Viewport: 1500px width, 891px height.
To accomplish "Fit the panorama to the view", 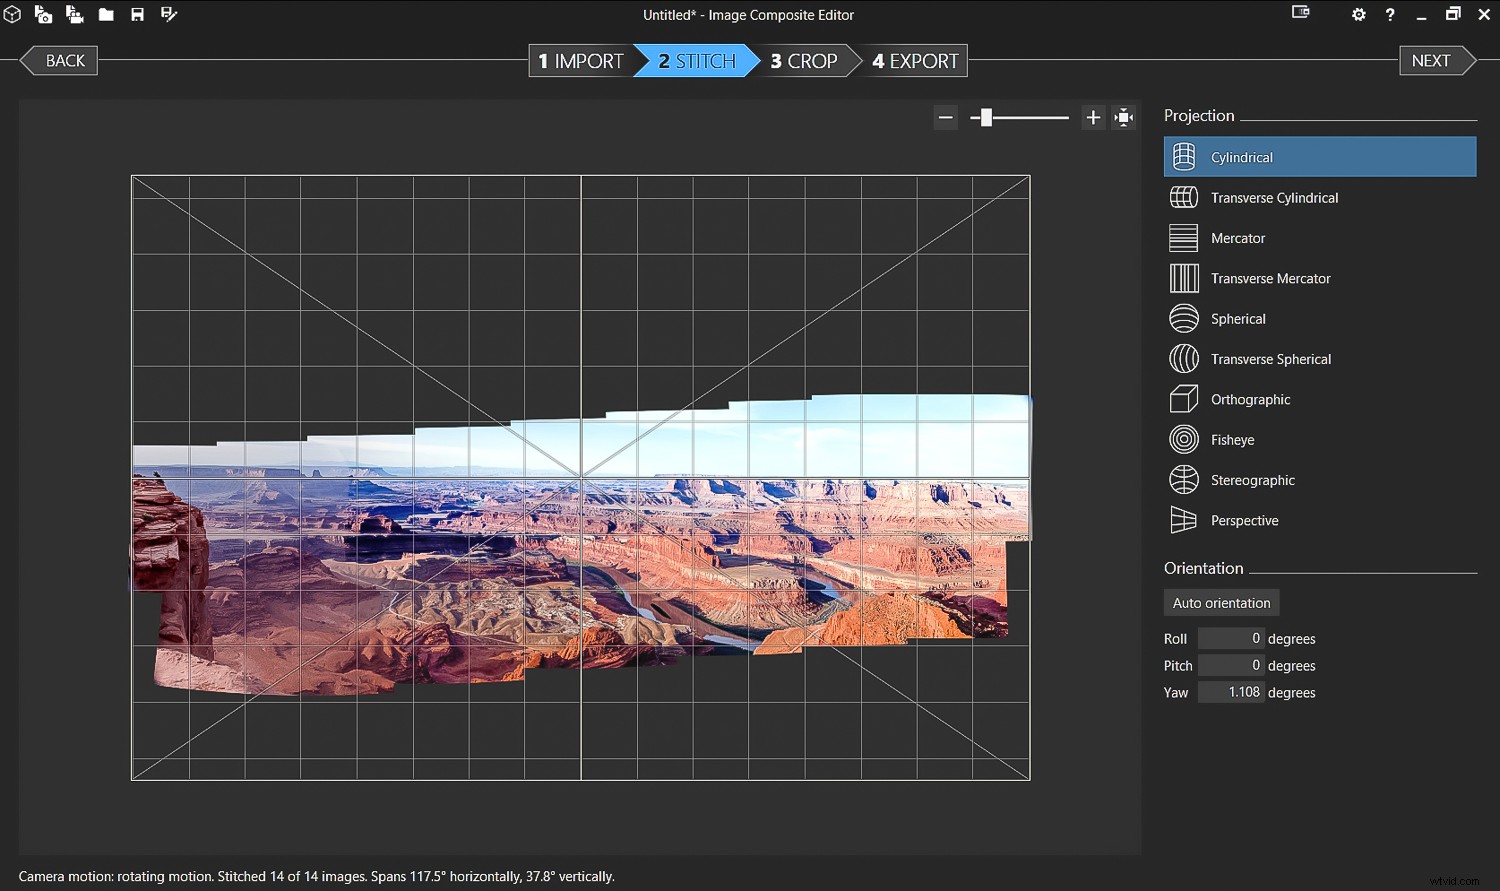I will point(1123,117).
